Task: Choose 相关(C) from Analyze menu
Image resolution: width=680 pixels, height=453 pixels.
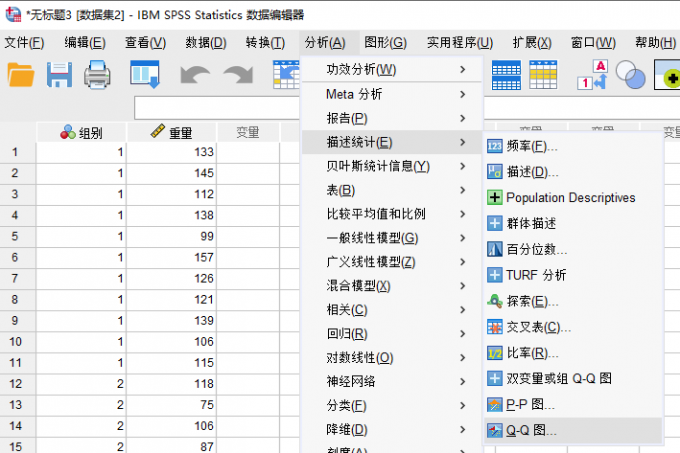Action: coord(392,310)
